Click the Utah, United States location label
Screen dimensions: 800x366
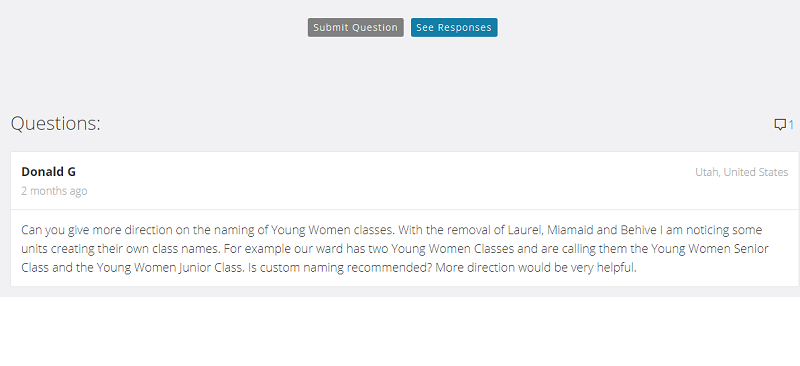[741, 173]
